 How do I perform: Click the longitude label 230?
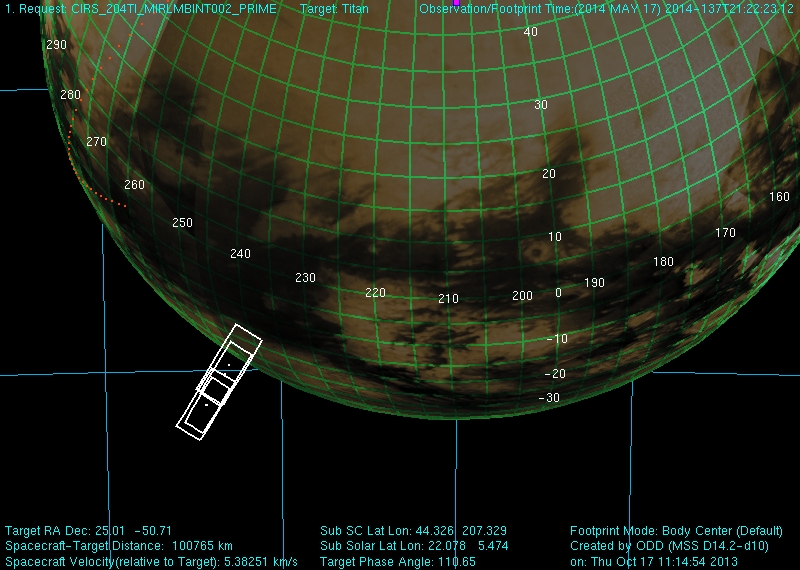pyautogui.click(x=305, y=278)
